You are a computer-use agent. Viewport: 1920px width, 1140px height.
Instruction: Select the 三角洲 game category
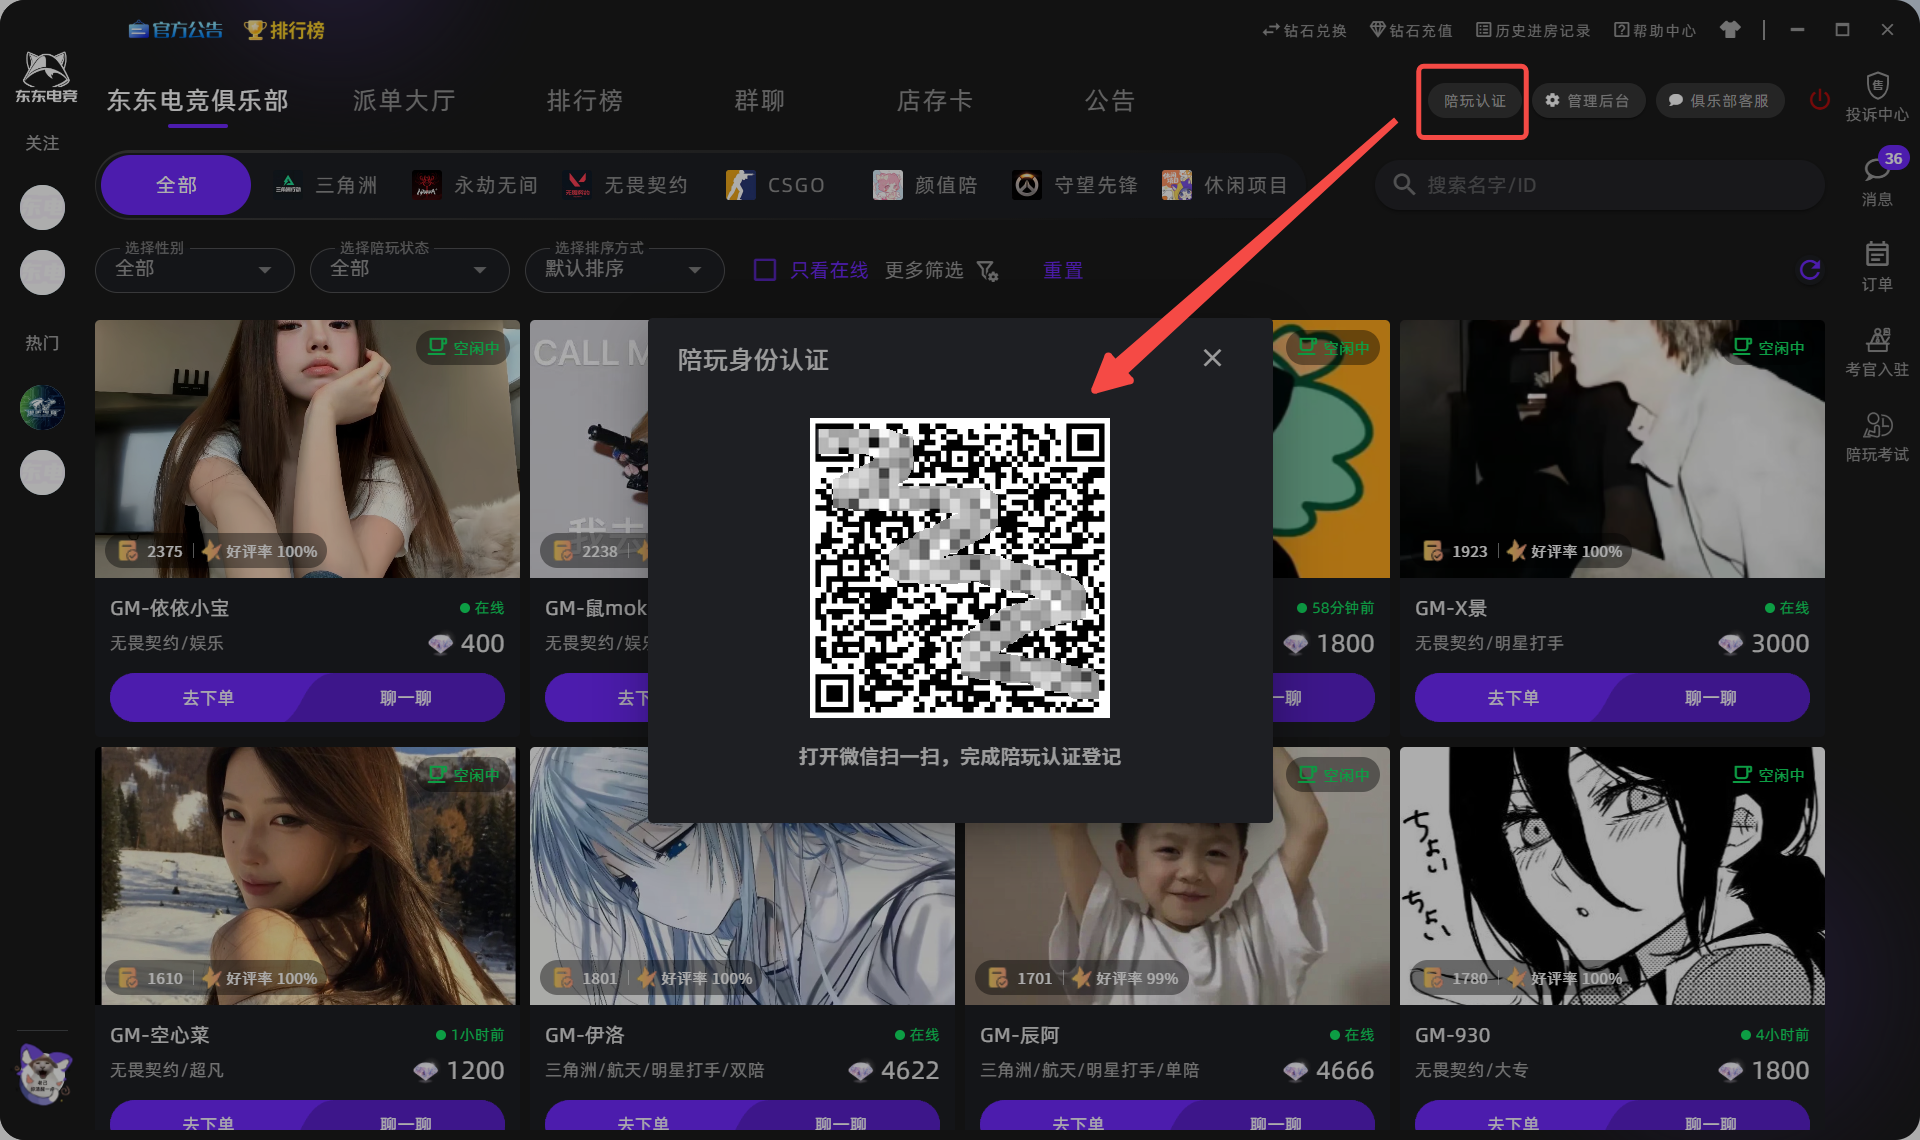326,185
